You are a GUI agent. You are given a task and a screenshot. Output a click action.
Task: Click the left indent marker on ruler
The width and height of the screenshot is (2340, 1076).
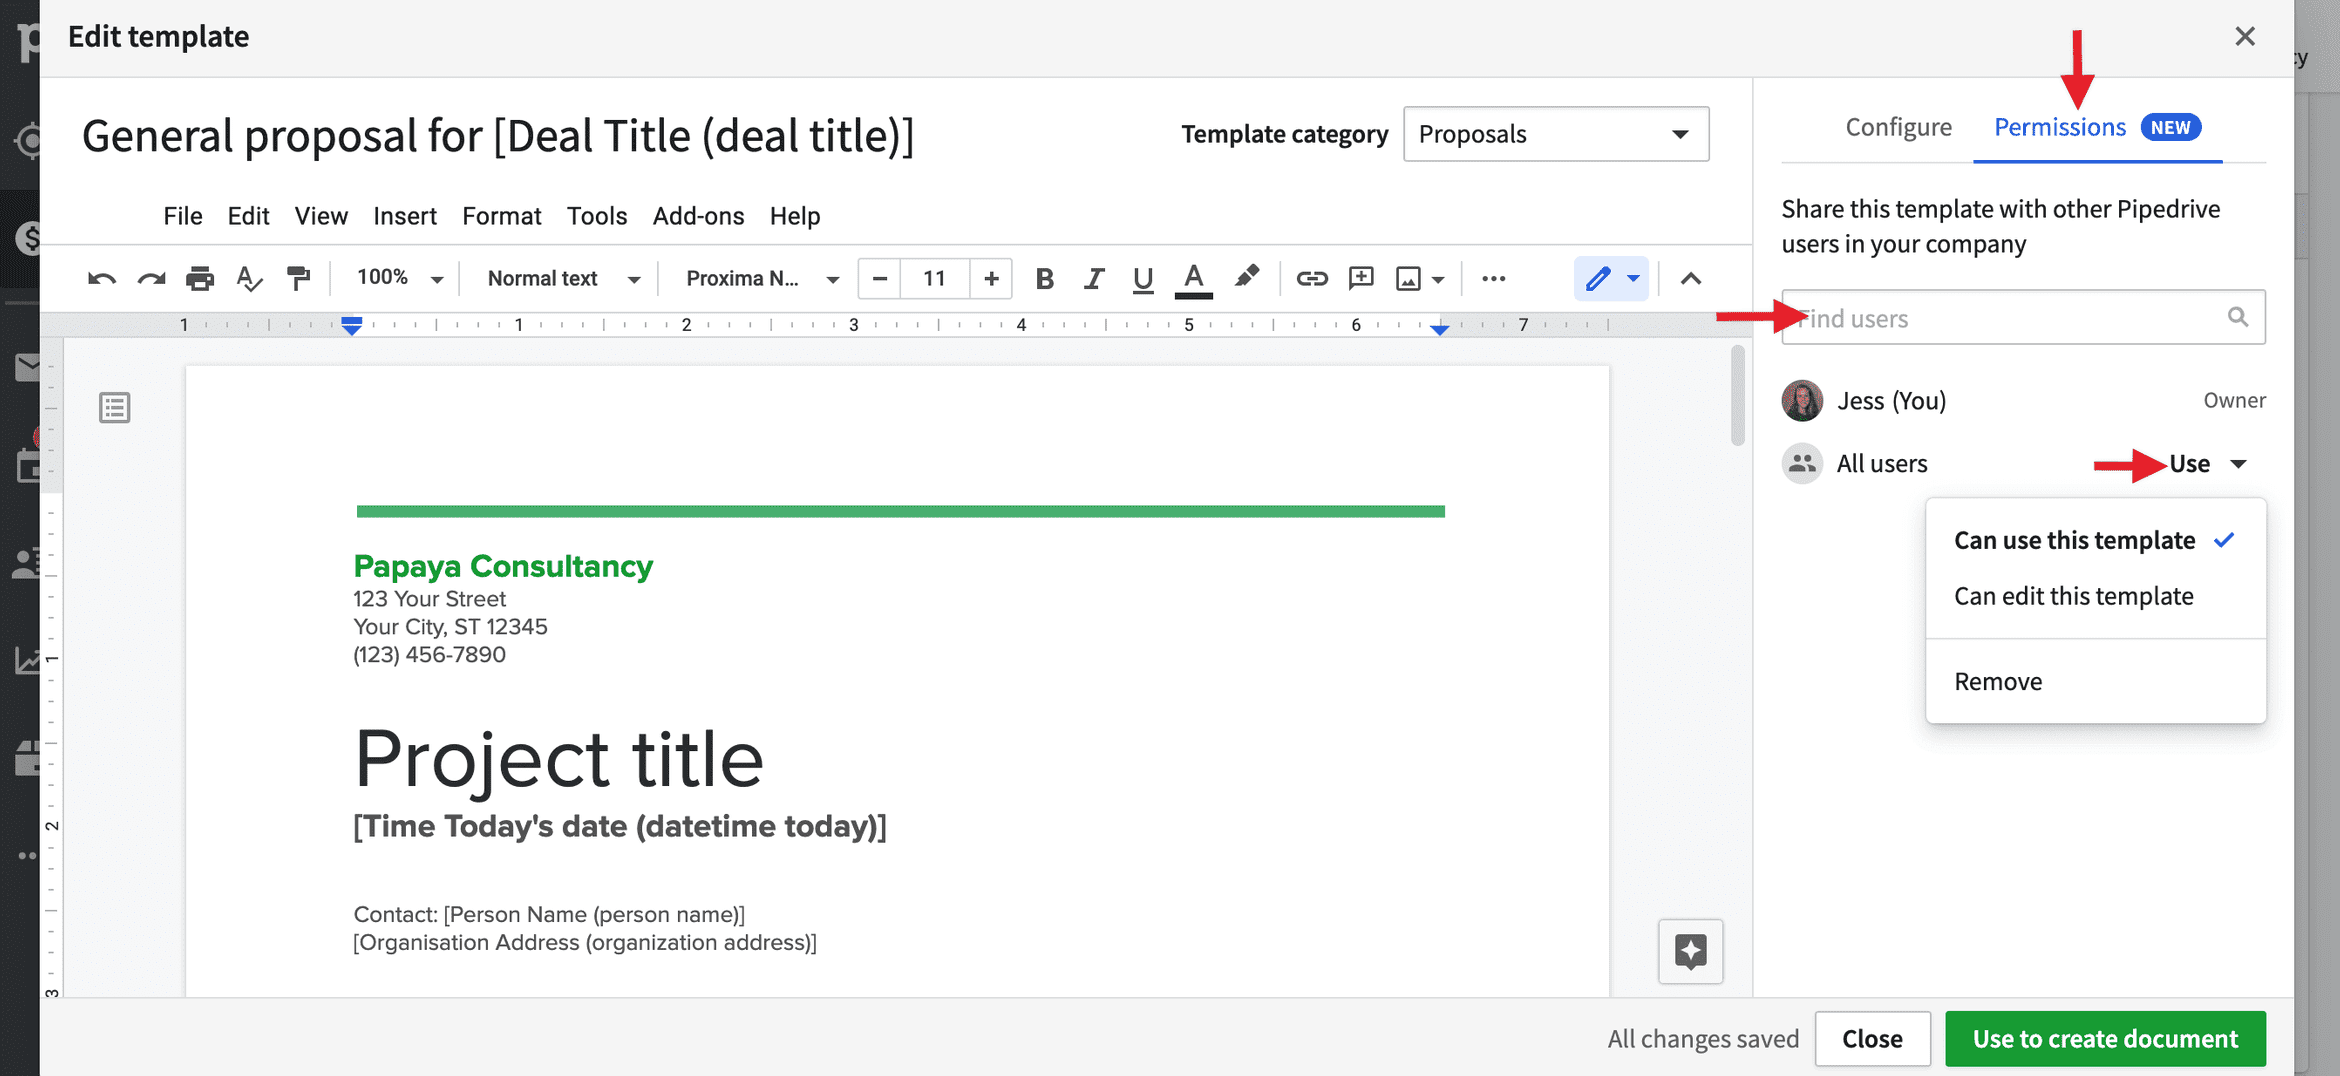[351, 326]
